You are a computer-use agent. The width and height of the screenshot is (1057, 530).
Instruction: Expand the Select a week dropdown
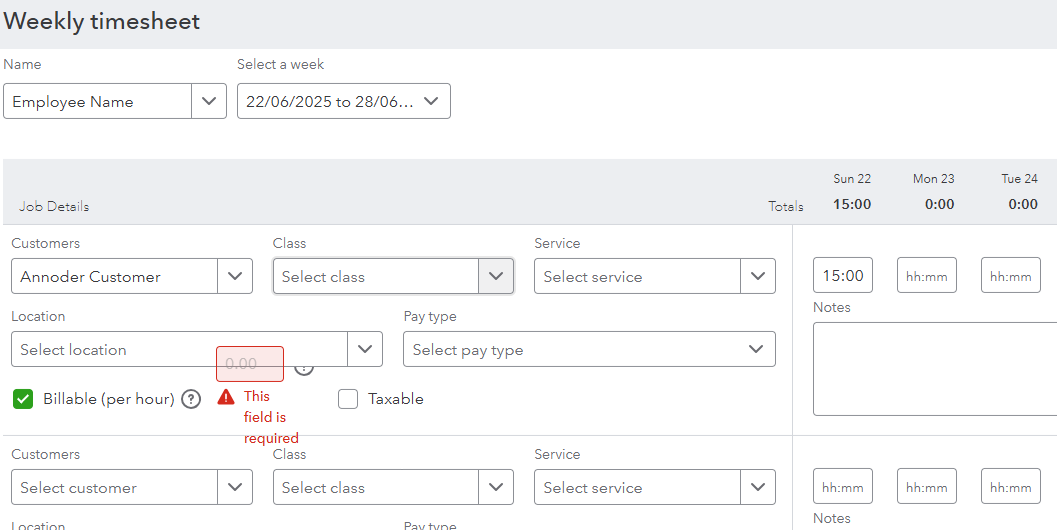click(431, 101)
